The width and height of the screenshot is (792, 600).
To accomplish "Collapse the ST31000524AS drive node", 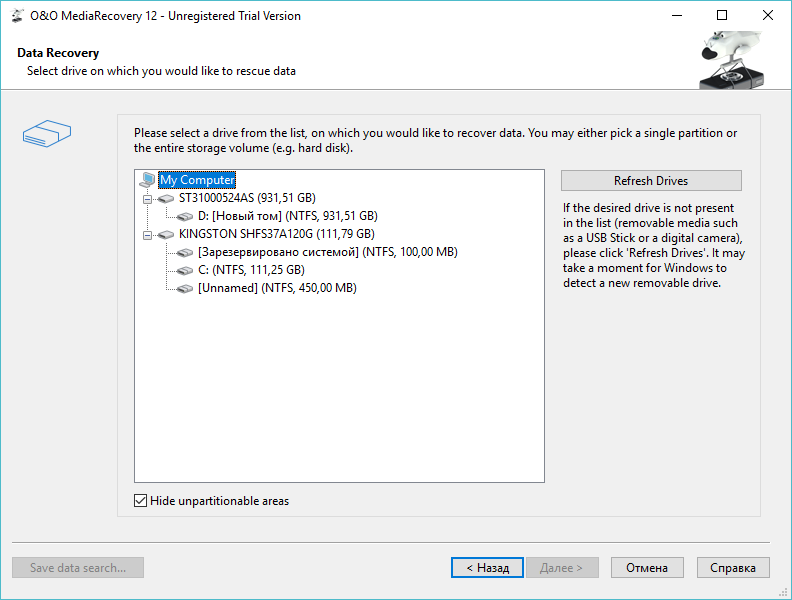I will click(148, 198).
